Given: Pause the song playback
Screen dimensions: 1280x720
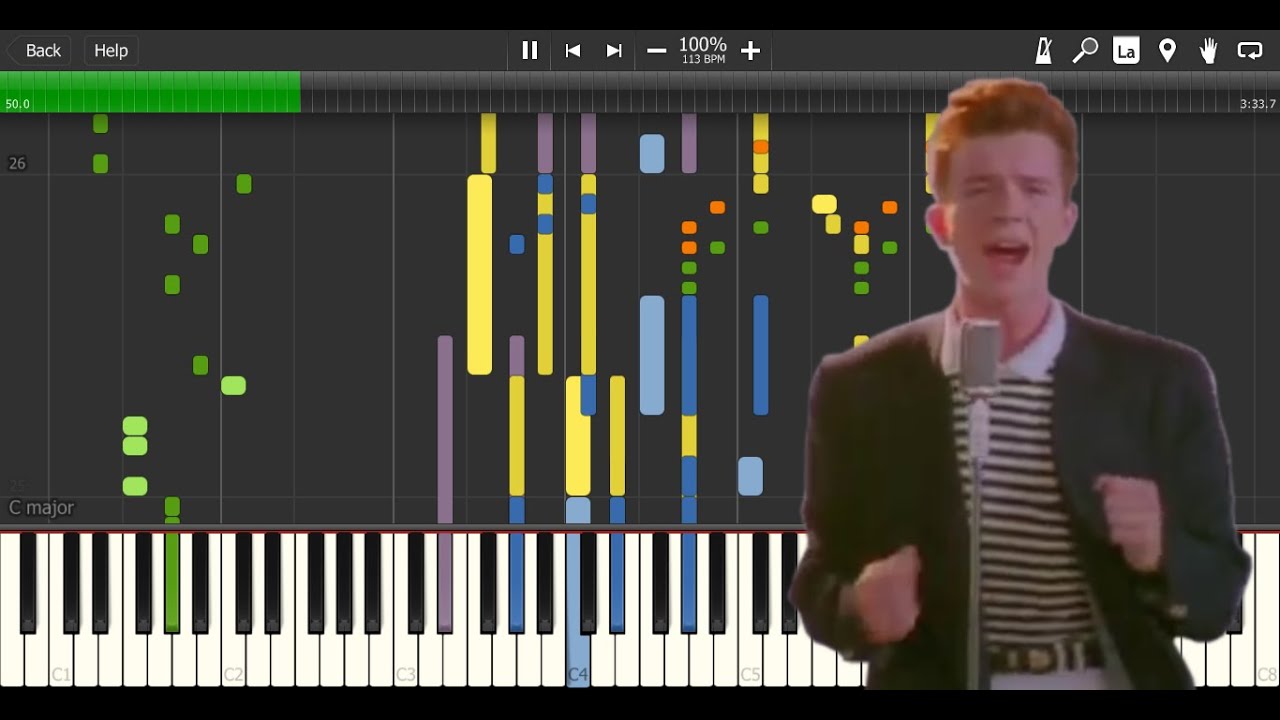Looking at the screenshot, I should tap(530, 50).
